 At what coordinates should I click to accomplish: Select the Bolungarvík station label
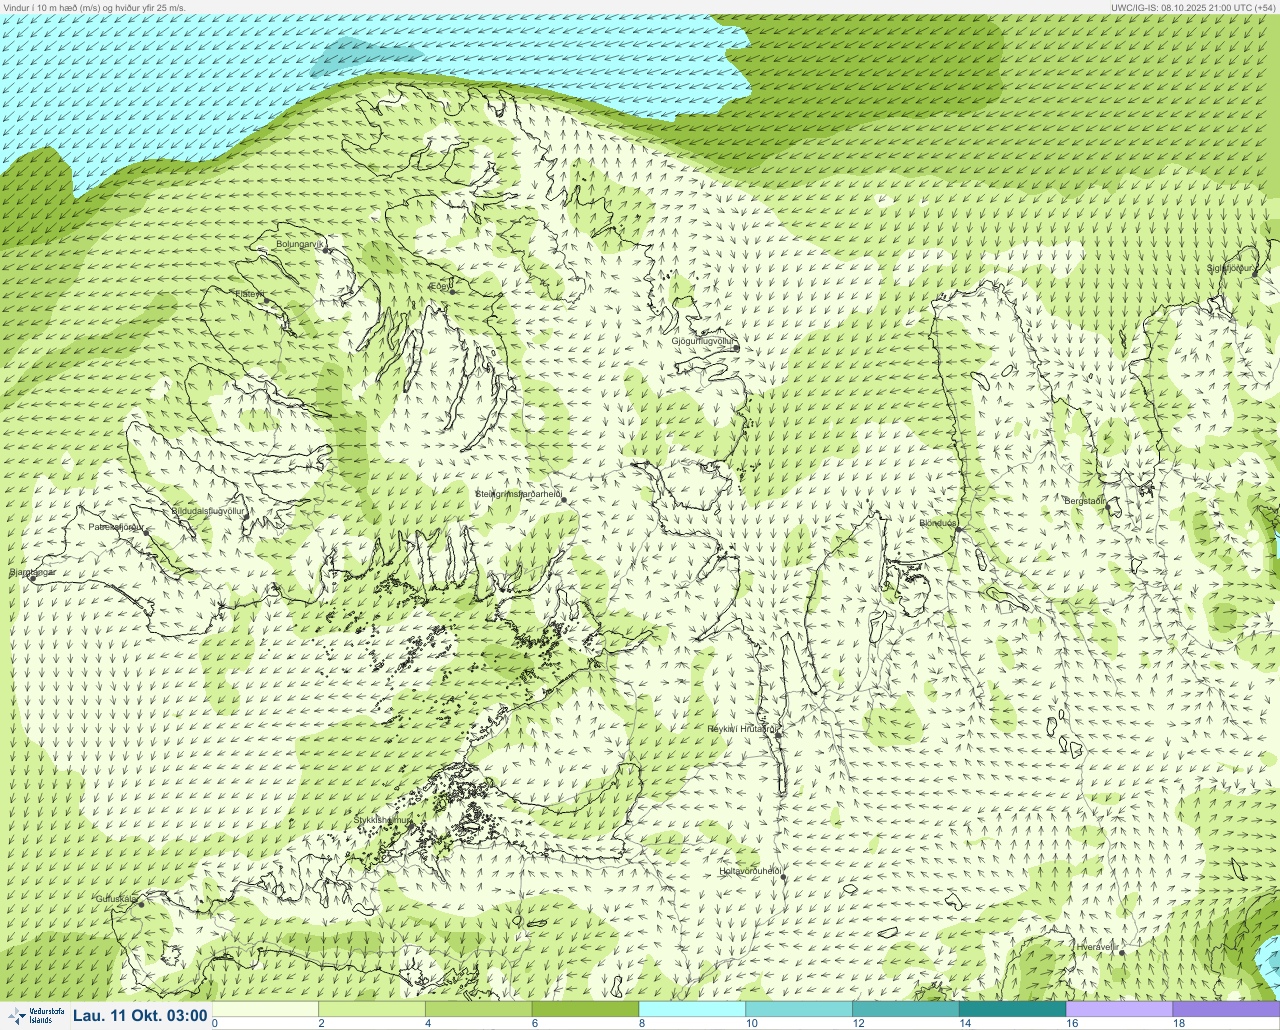click(302, 243)
